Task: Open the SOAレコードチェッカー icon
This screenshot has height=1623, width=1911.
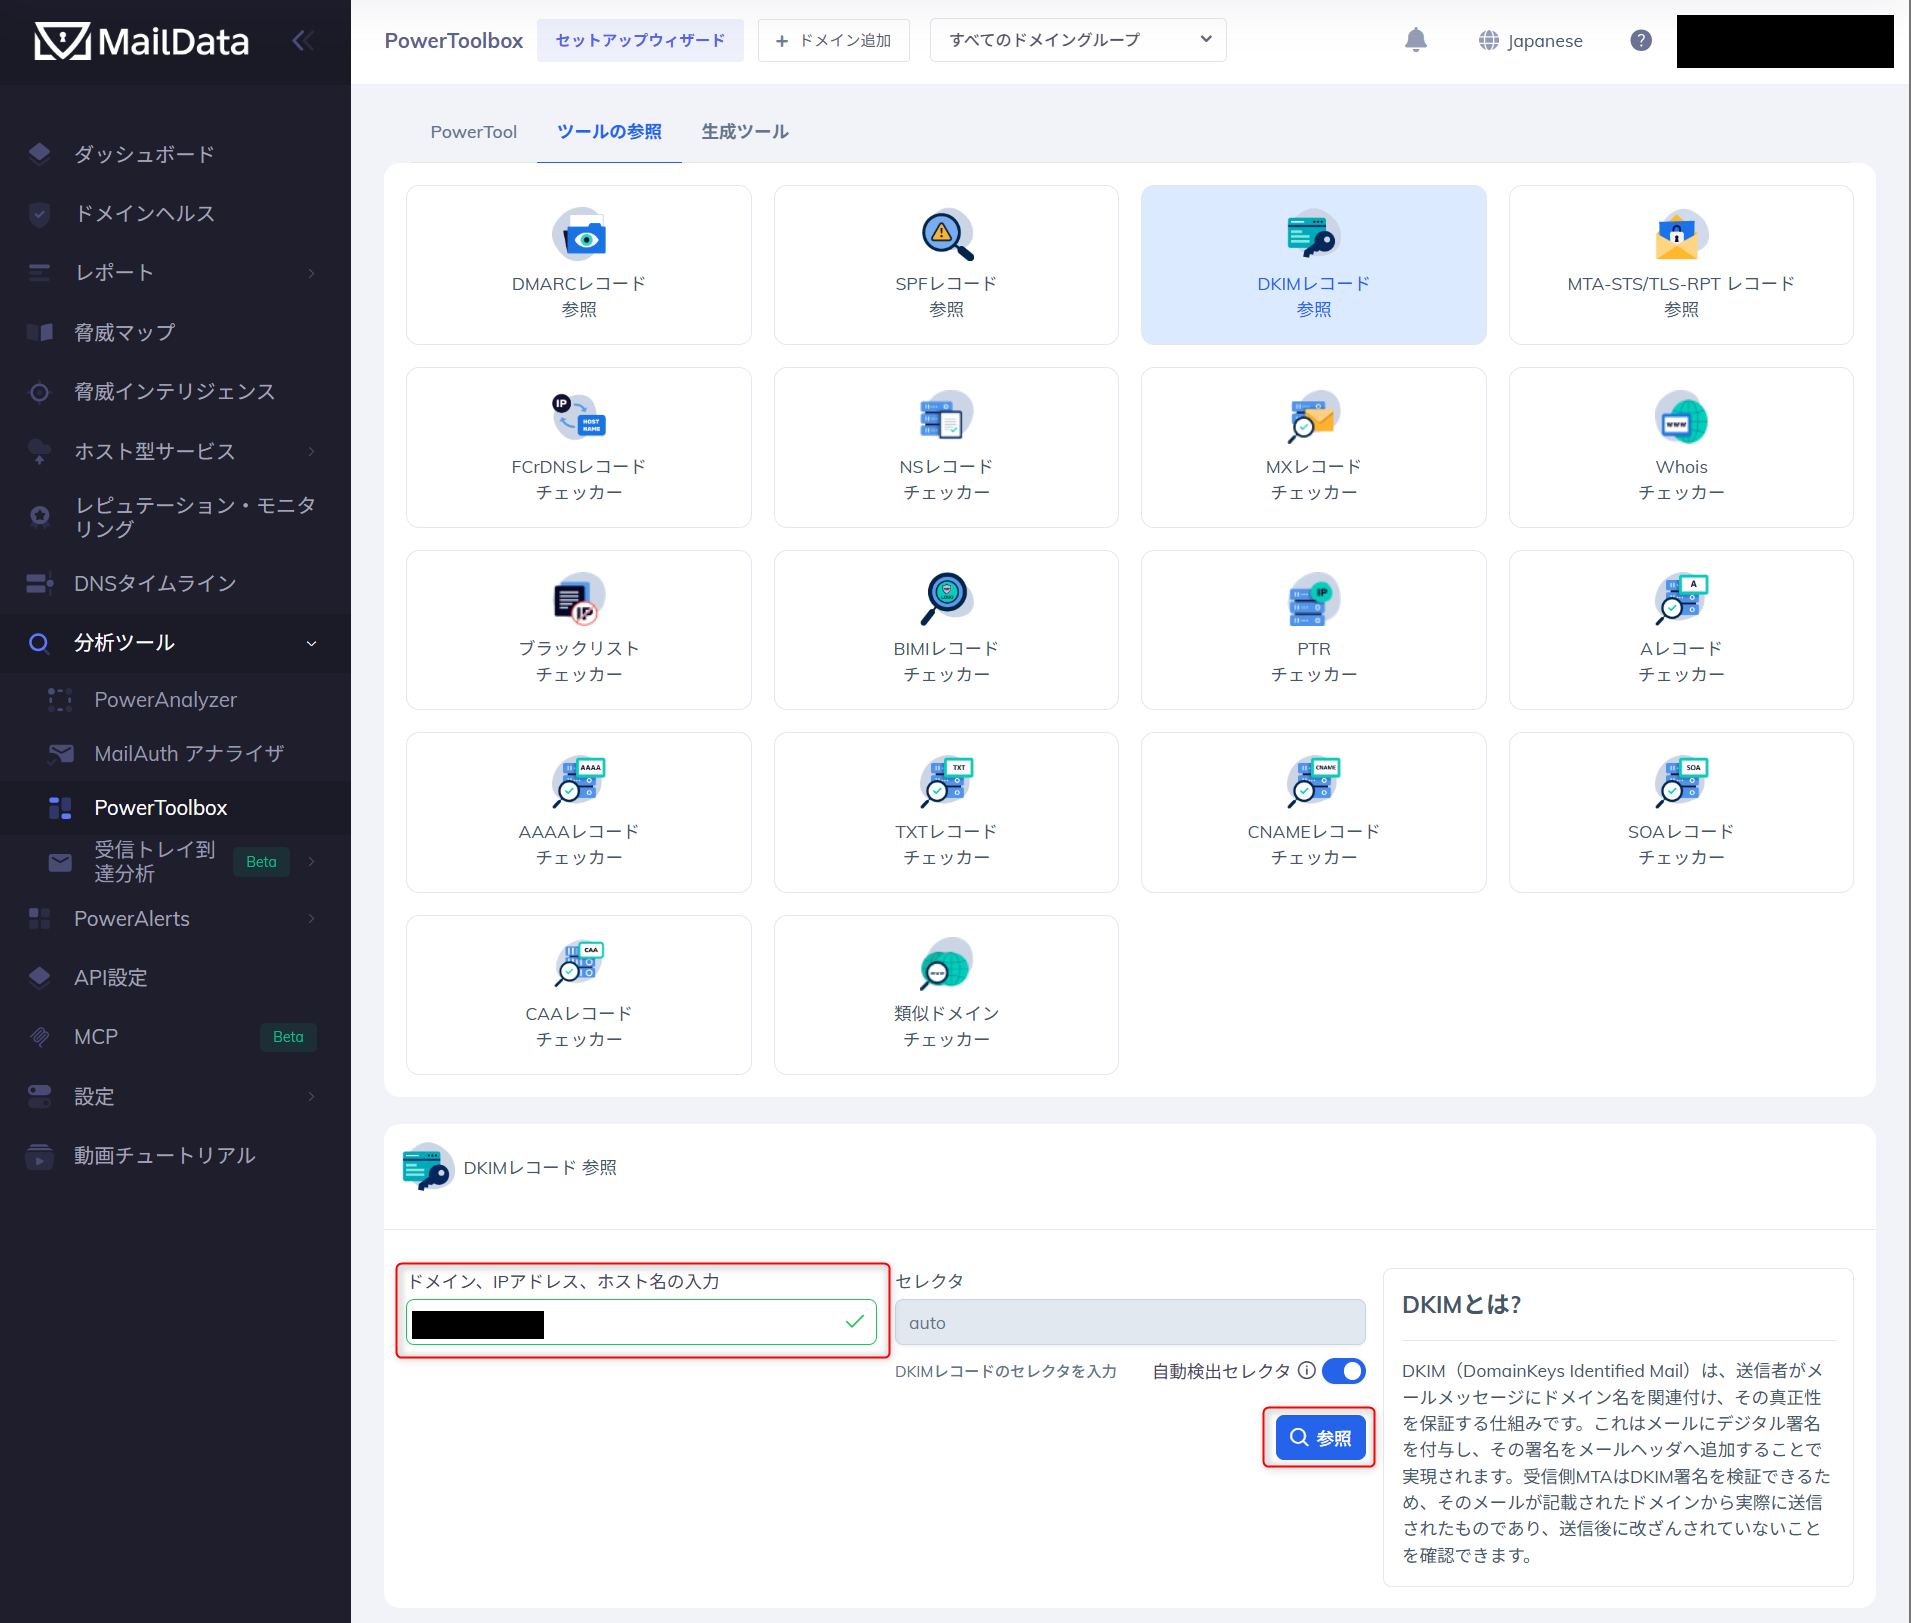Action: click(x=1680, y=782)
